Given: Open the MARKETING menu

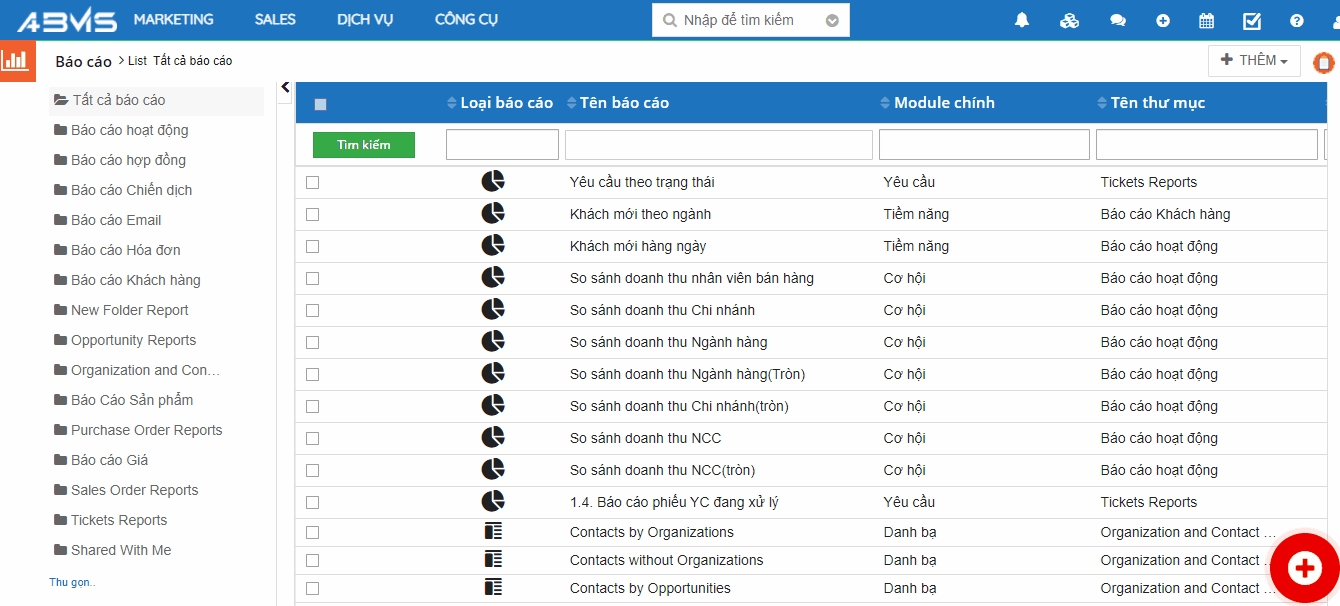Looking at the screenshot, I should (x=173, y=20).
